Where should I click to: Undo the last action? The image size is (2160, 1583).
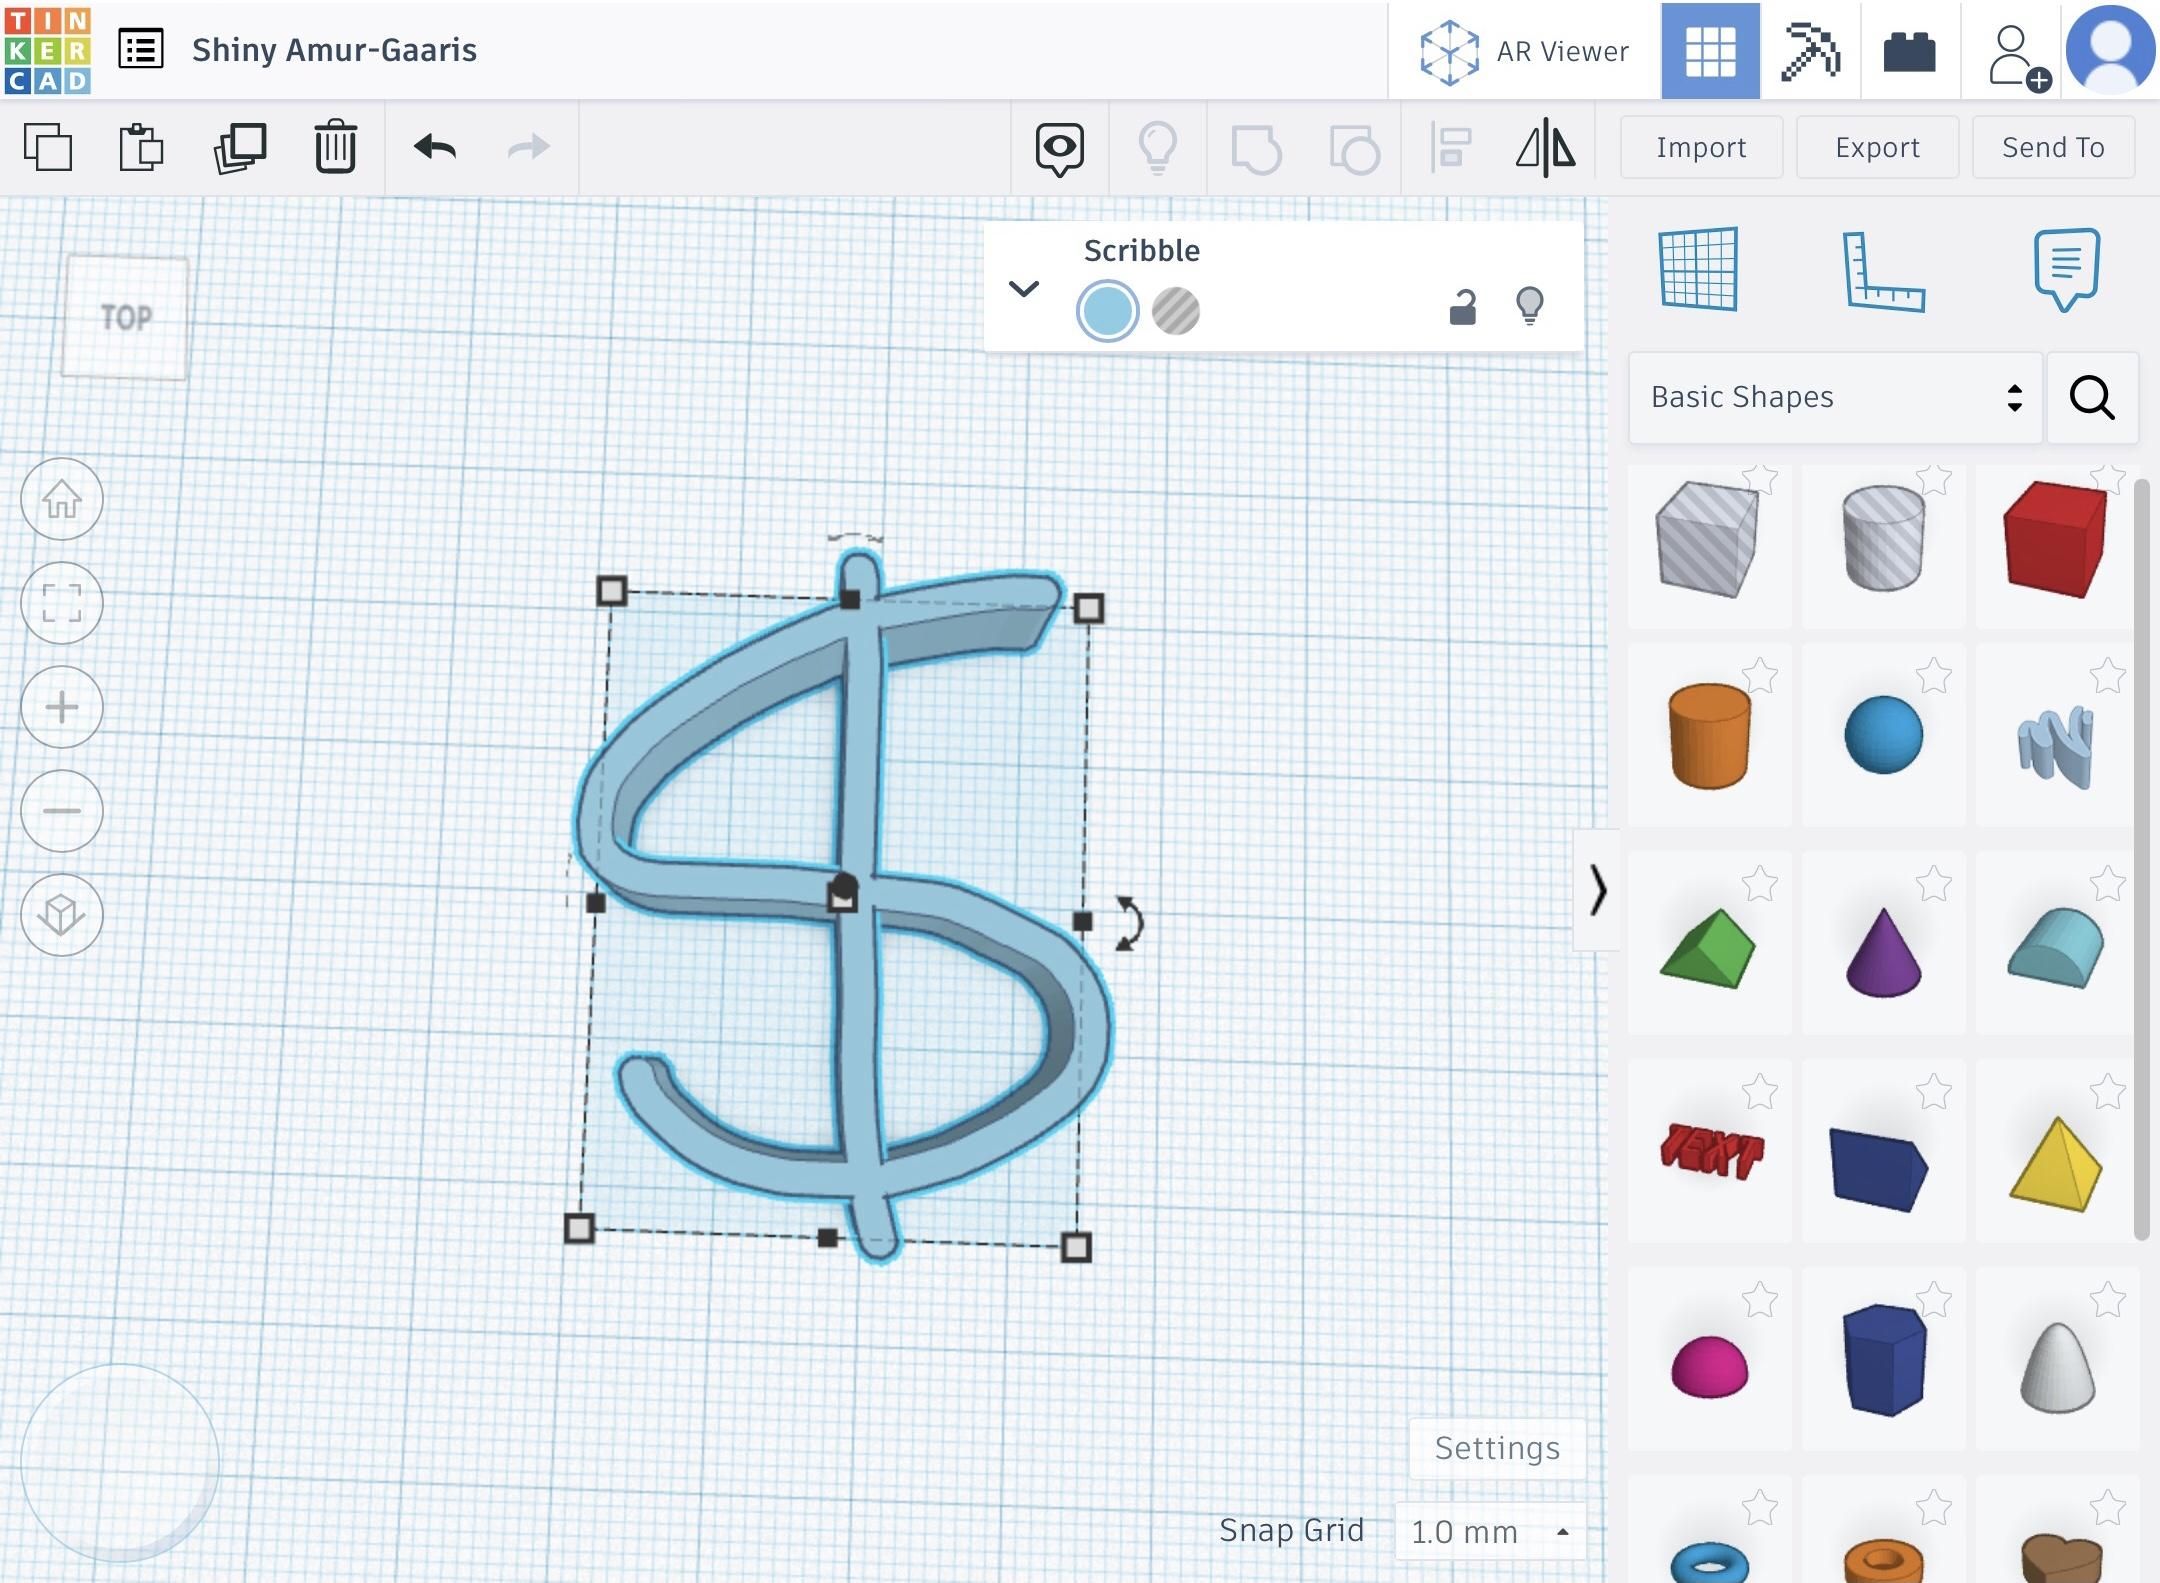tap(432, 147)
